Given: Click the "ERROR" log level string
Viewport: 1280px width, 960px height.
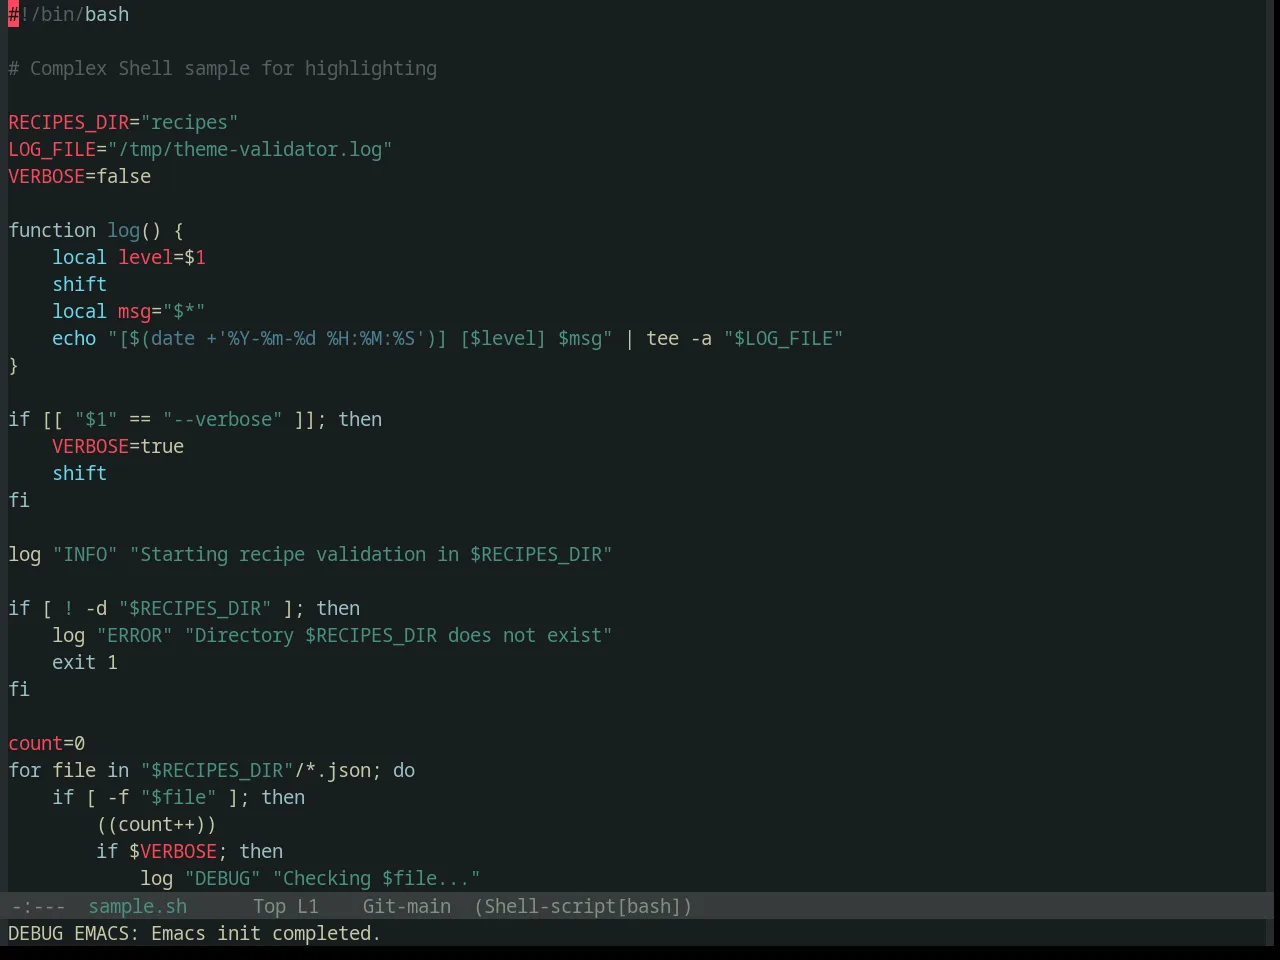Looking at the screenshot, I should [134, 635].
